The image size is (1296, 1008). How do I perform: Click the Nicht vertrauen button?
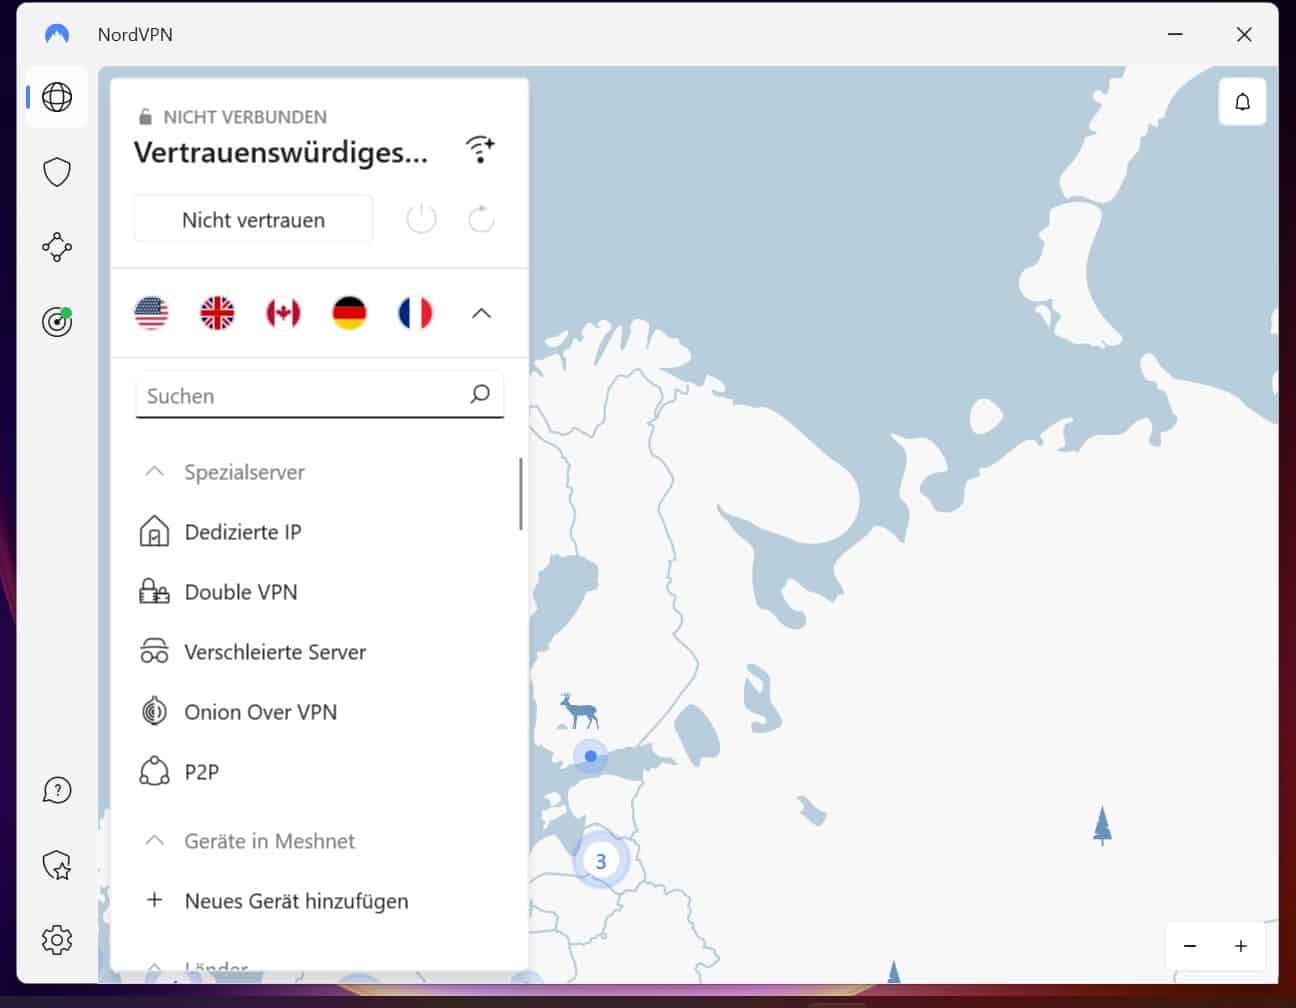pyautogui.click(x=253, y=219)
